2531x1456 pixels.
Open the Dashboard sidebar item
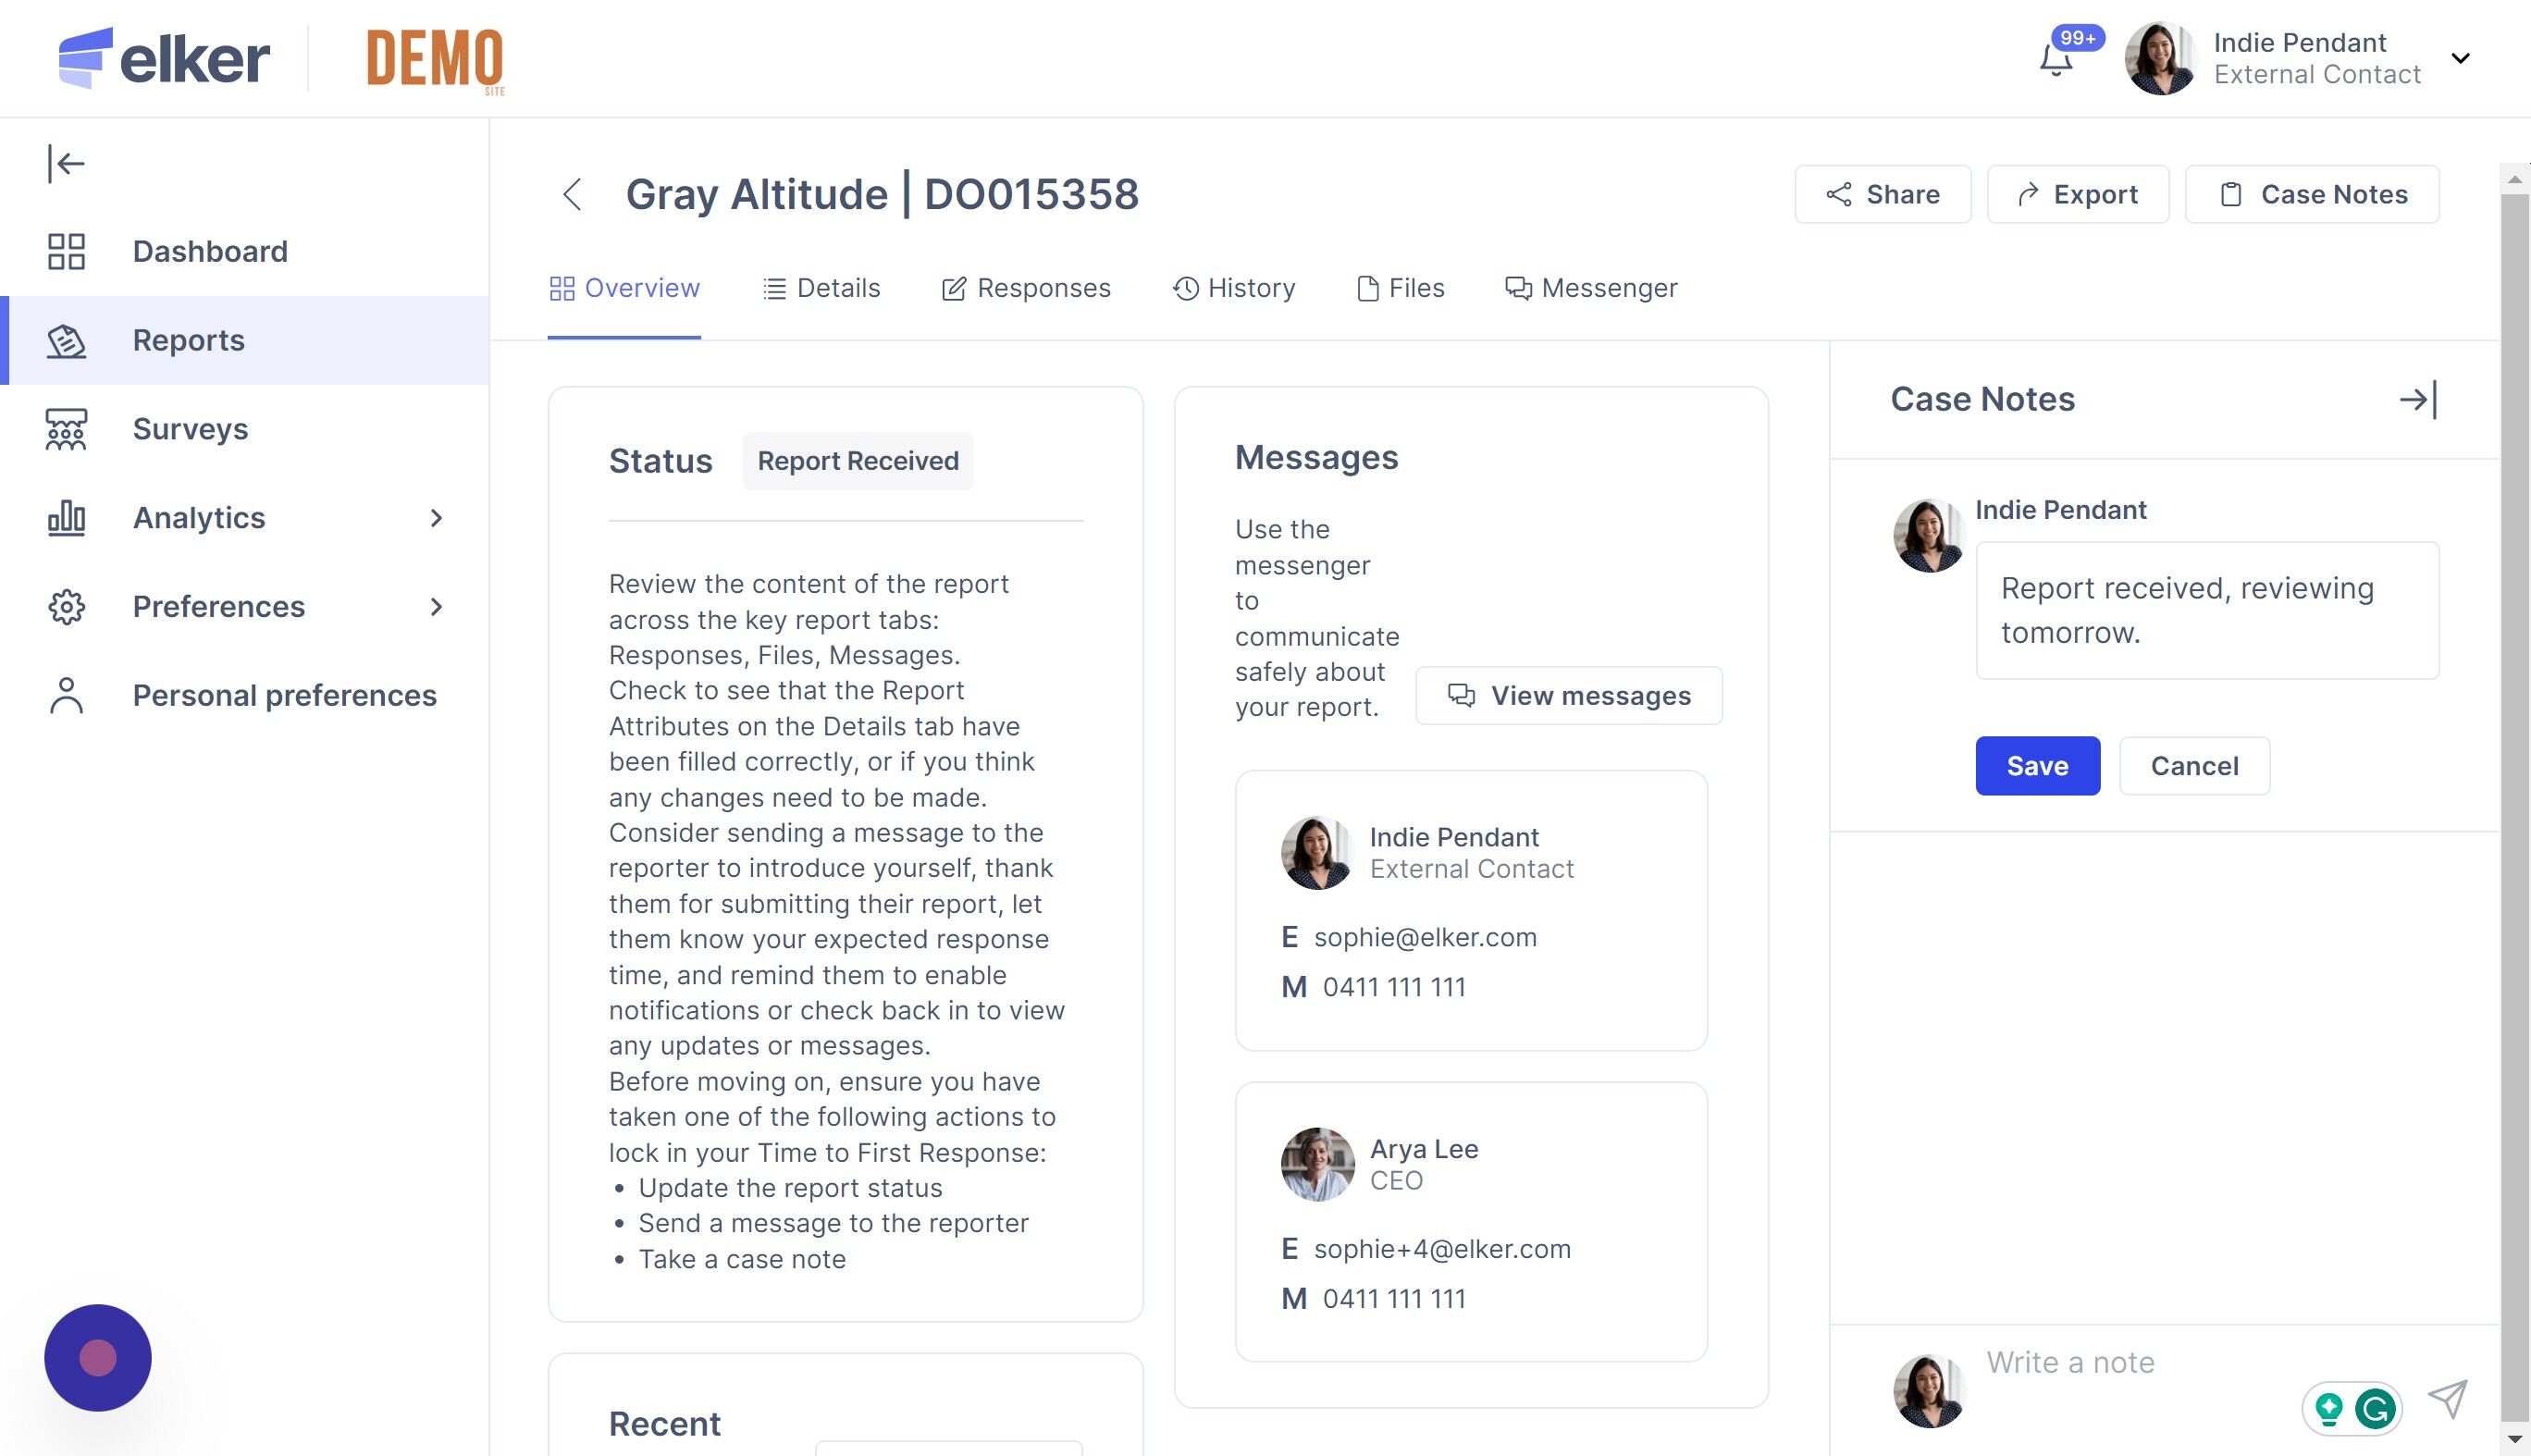pos(209,251)
